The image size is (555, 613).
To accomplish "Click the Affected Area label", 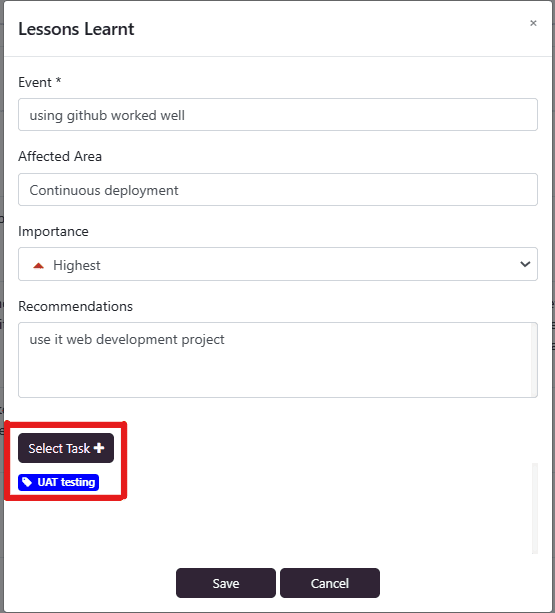I will click(x=60, y=156).
